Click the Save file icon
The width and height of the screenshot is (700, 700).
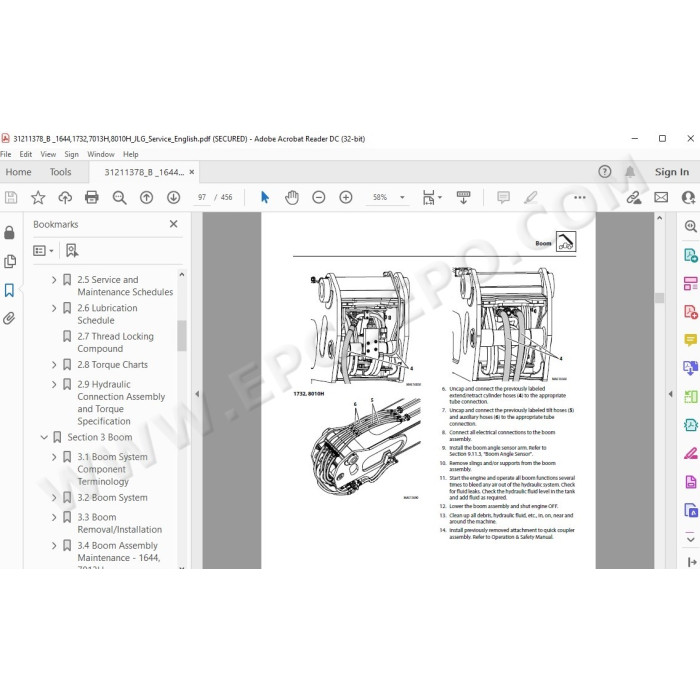11,197
